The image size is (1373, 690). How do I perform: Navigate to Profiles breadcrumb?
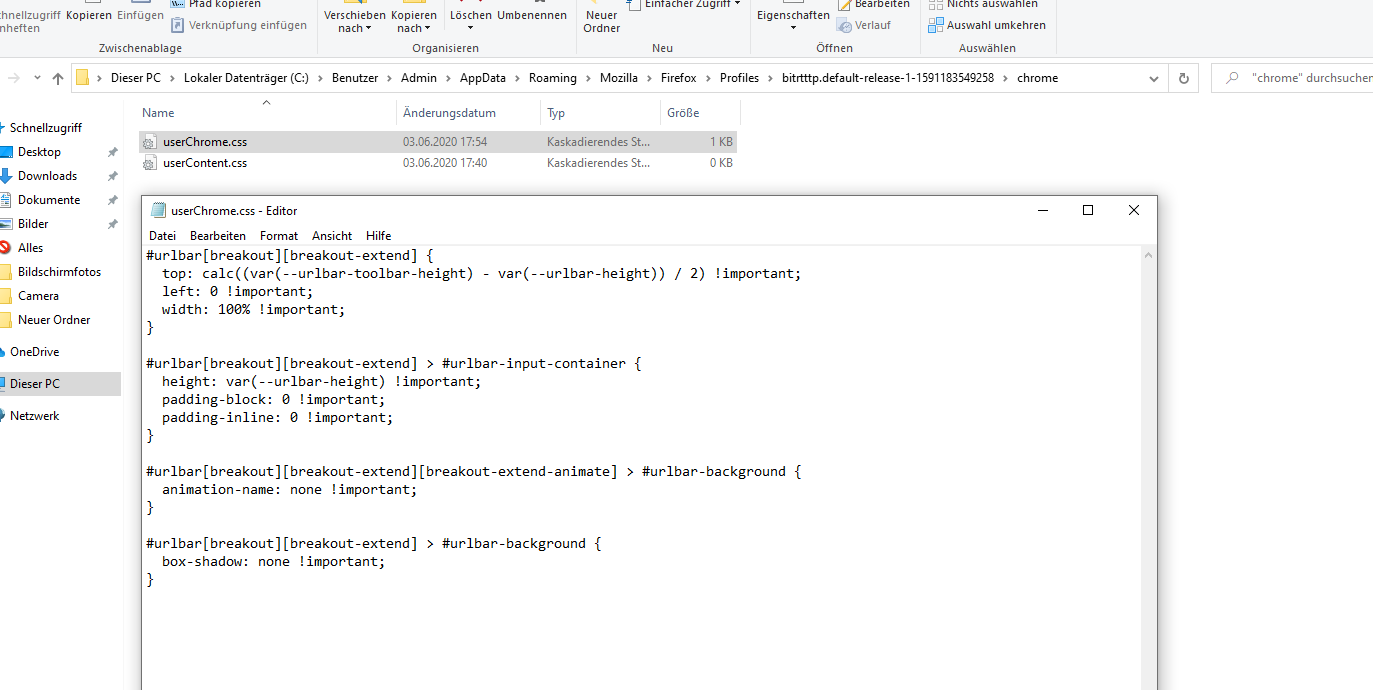click(x=739, y=78)
